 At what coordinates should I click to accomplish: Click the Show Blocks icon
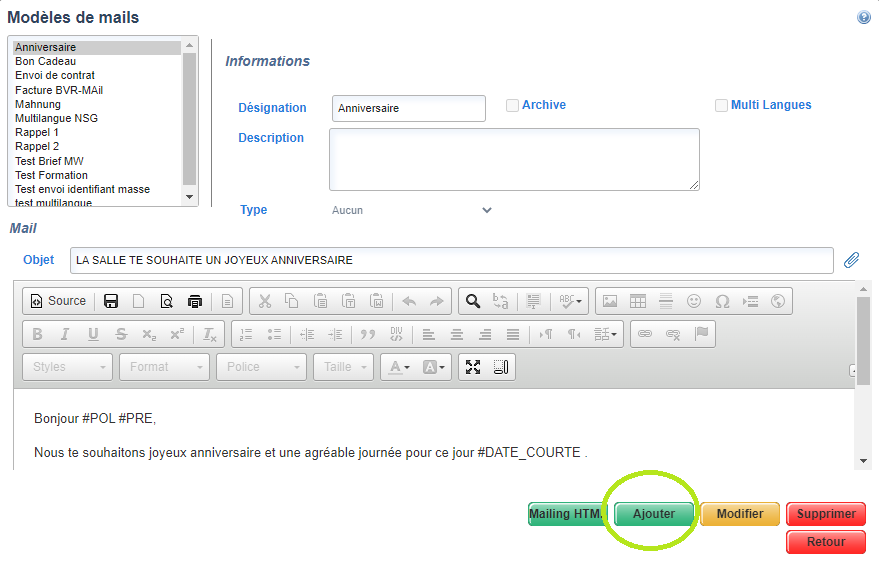501,367
